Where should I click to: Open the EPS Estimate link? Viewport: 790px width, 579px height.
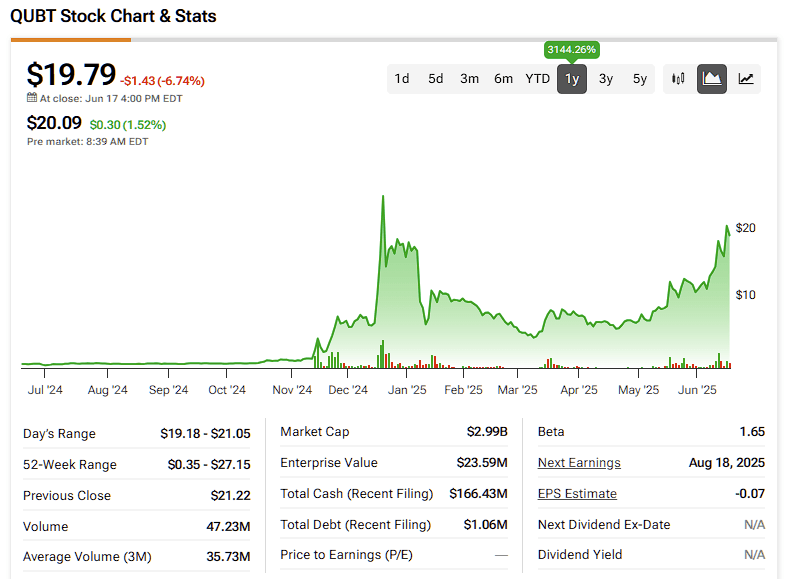coord(577,494)
